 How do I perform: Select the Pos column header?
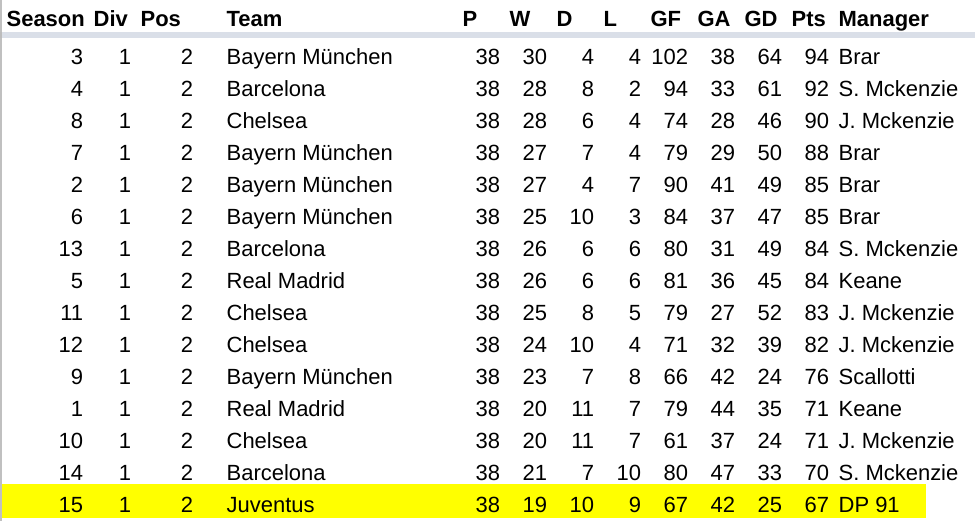click(160, 19)
